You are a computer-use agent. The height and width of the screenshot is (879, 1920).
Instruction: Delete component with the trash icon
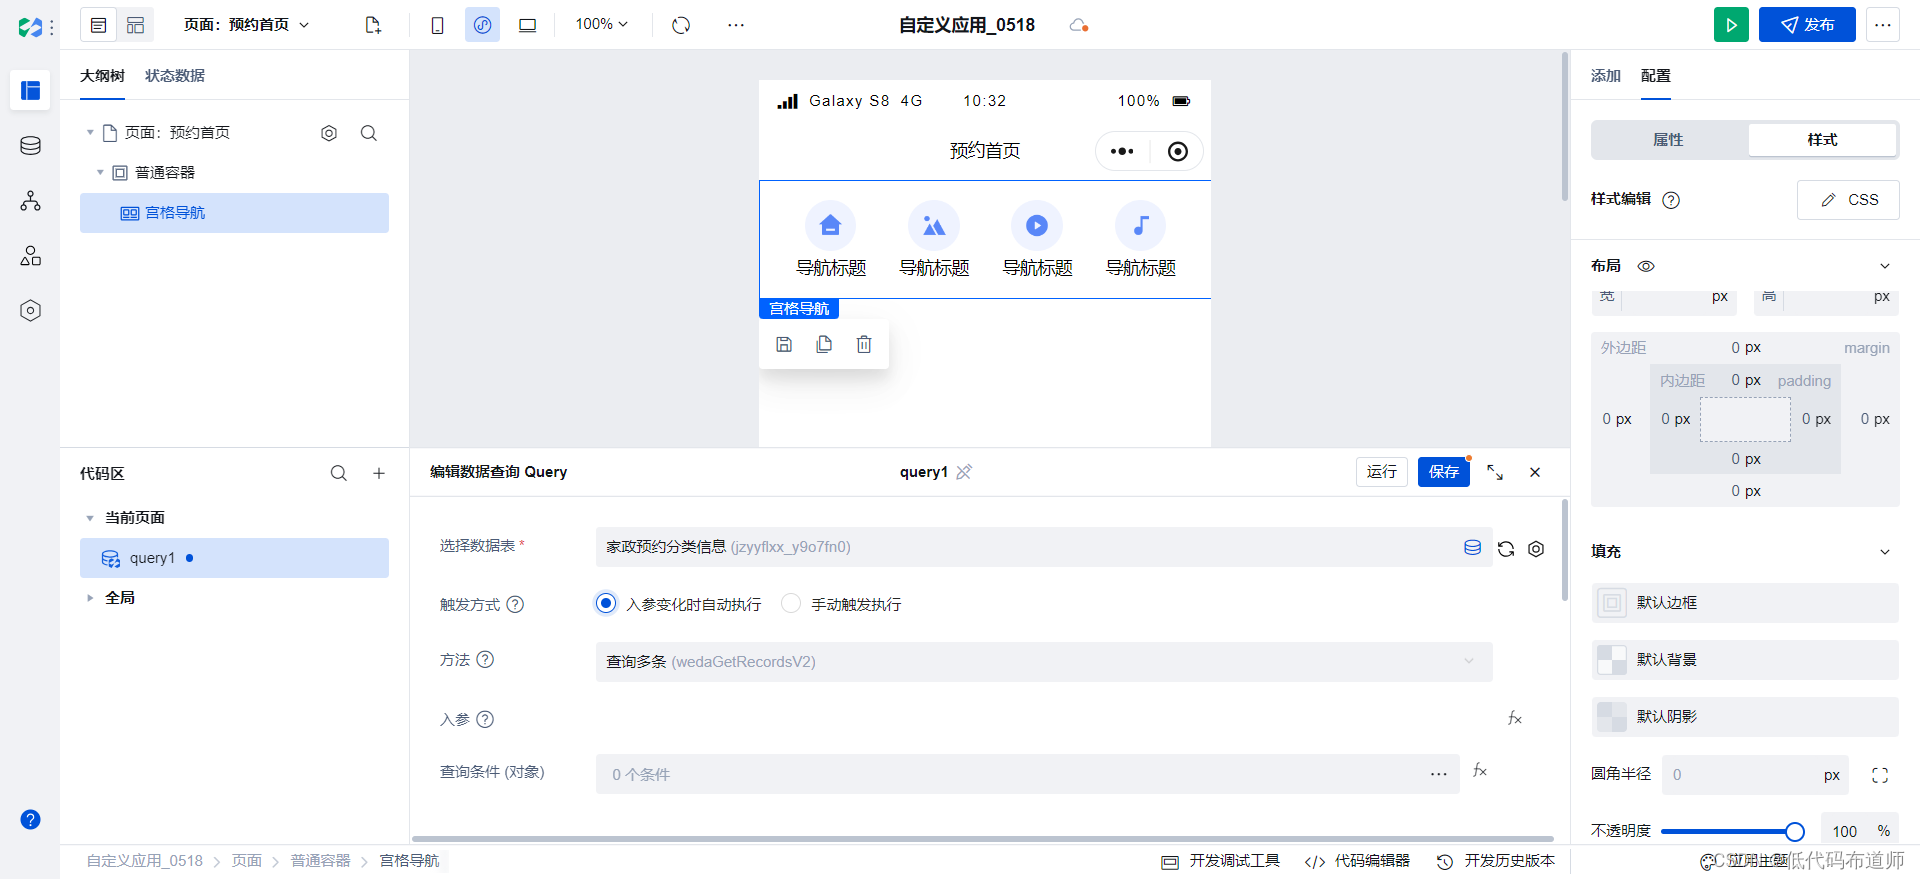click(864, 344)
